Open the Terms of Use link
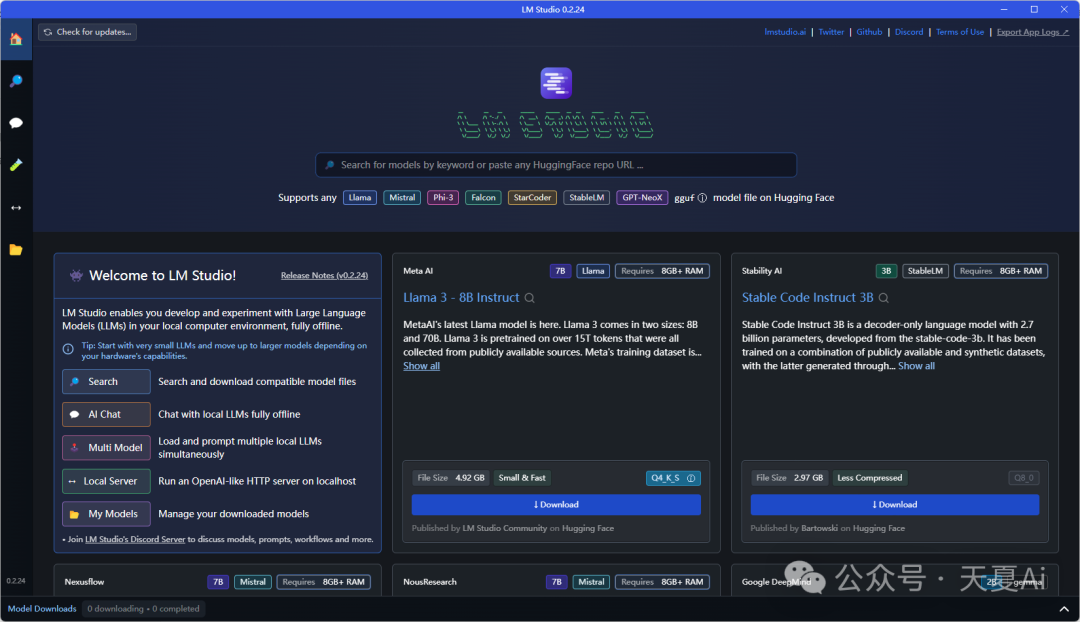 tap(959, 32)
